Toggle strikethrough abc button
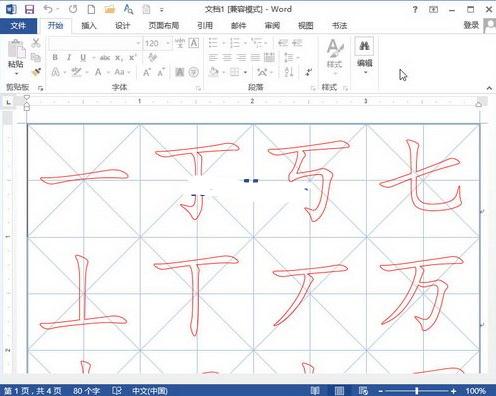The image size is (496, 396). [105, 58]
